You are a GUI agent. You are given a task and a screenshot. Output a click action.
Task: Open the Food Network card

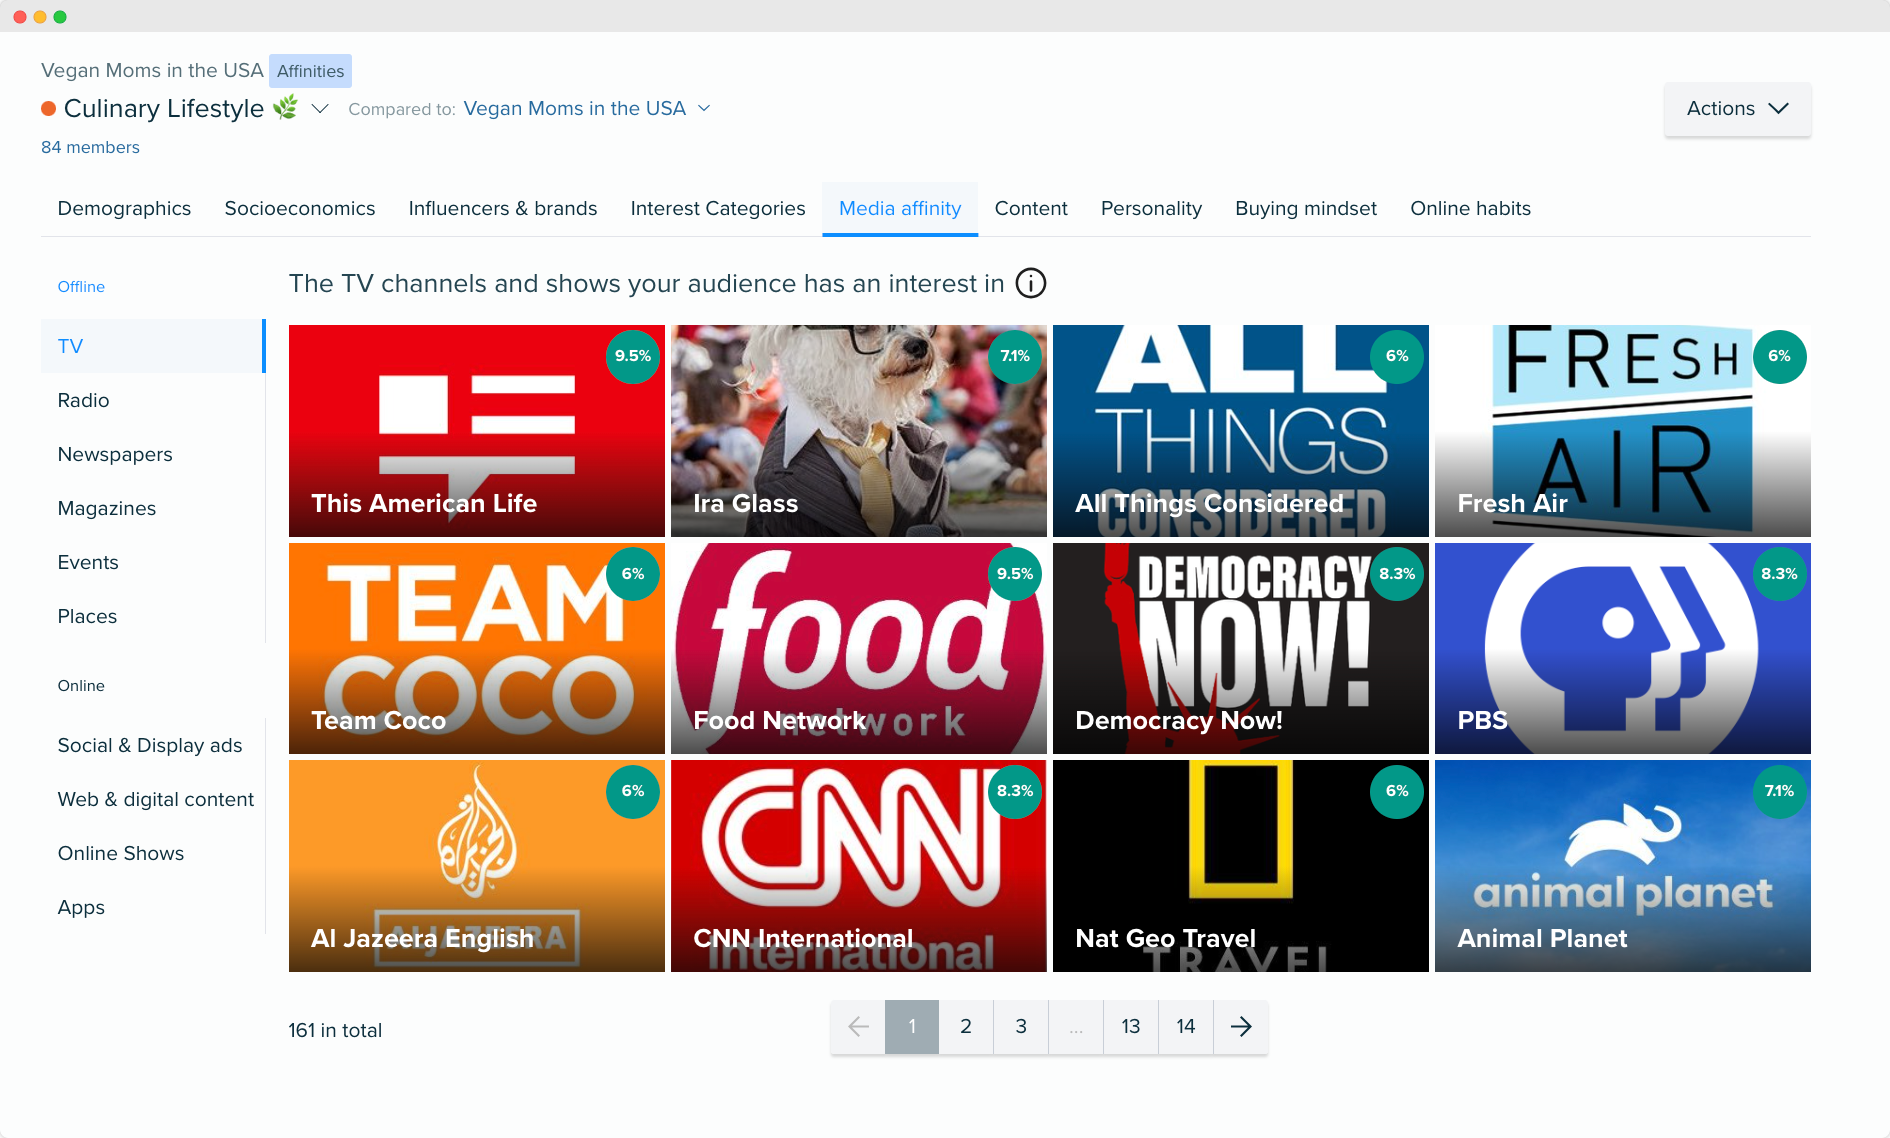tap(859, 648)
